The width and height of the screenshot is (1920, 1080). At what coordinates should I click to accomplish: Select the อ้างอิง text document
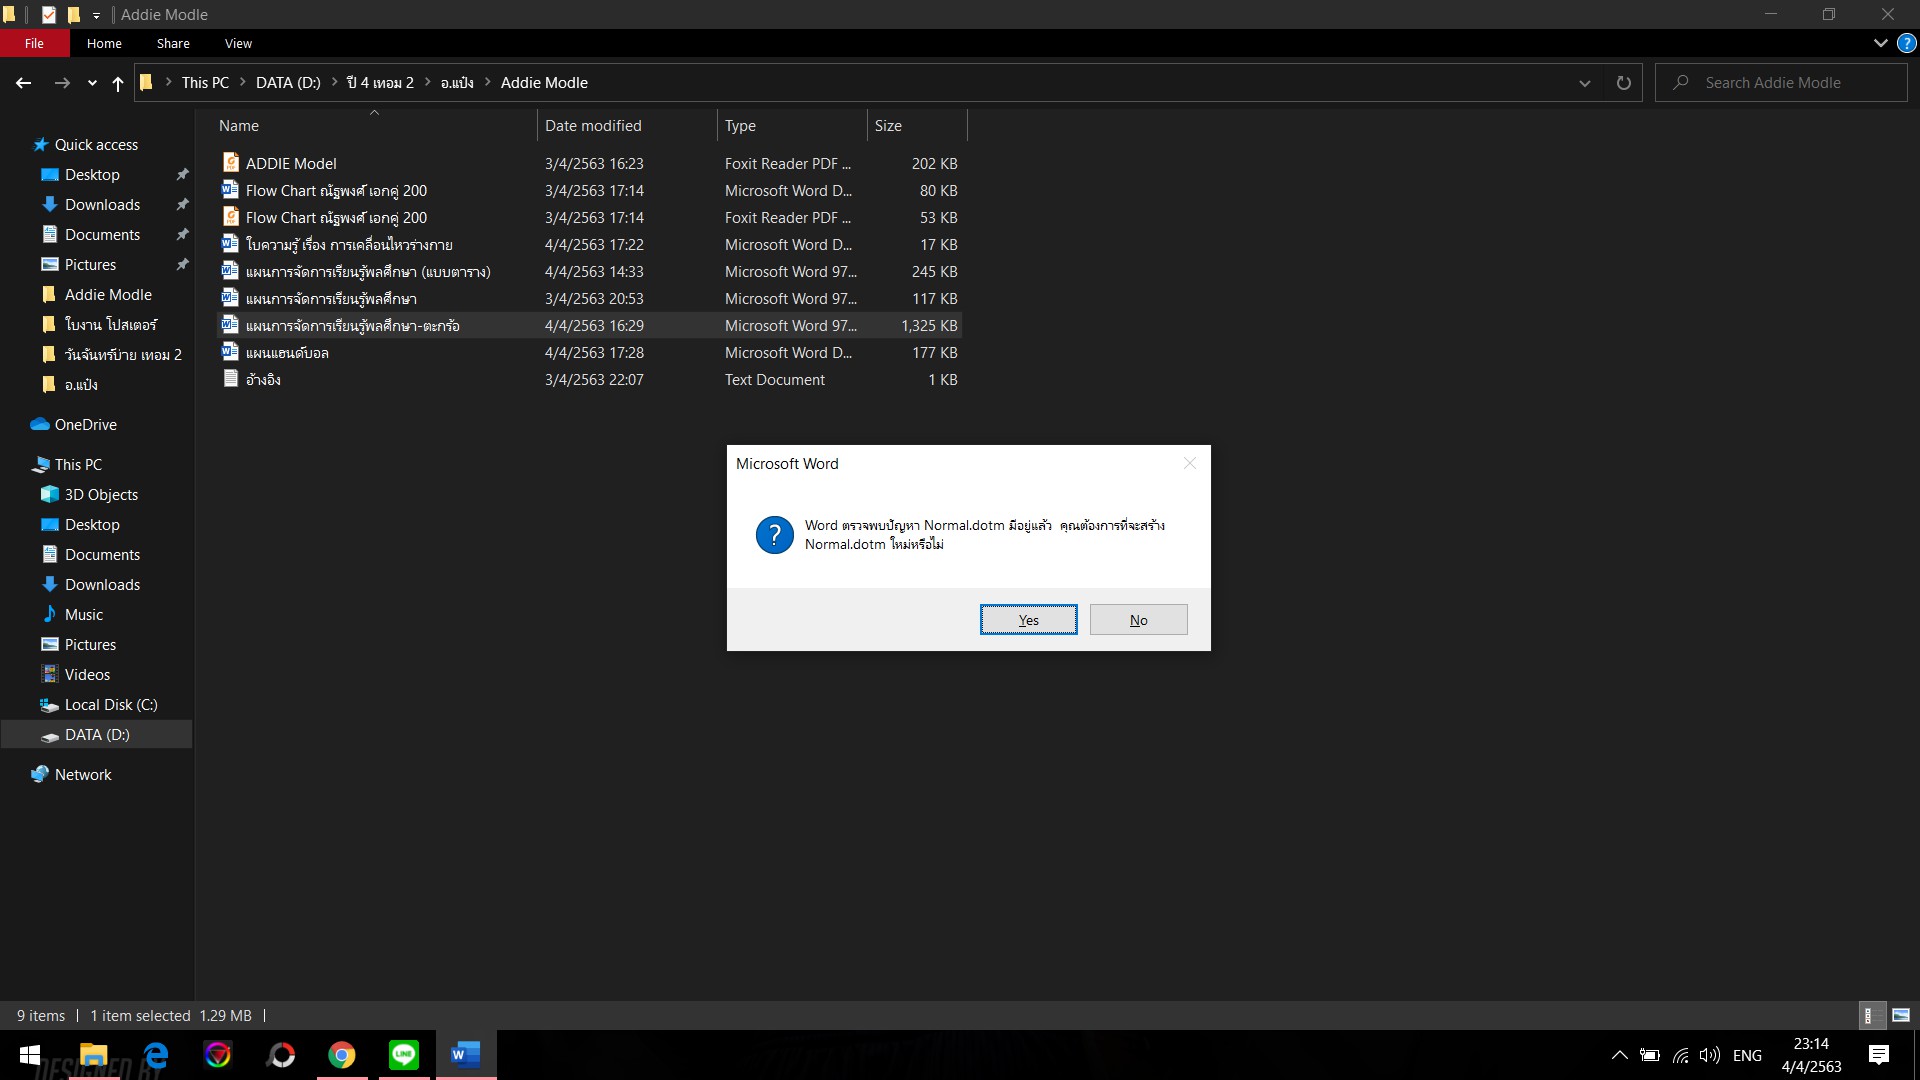pos(263,380)
